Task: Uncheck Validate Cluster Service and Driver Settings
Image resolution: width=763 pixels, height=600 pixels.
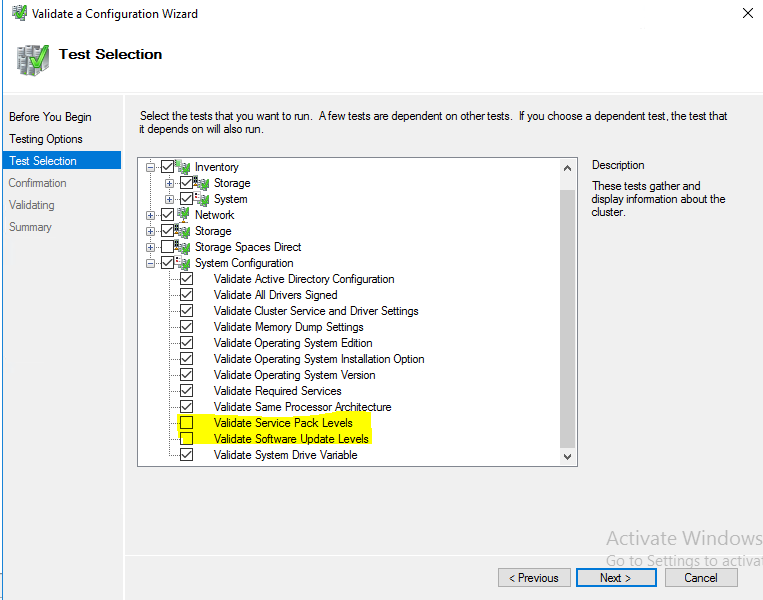Action: (x=186, y=310)
